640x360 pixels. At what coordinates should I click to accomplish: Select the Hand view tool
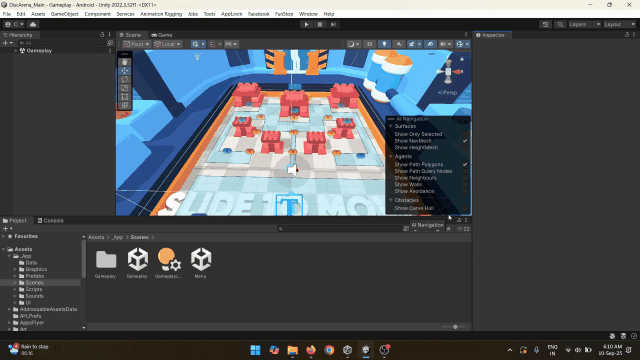pyautogui.click(x=125, y=62)
